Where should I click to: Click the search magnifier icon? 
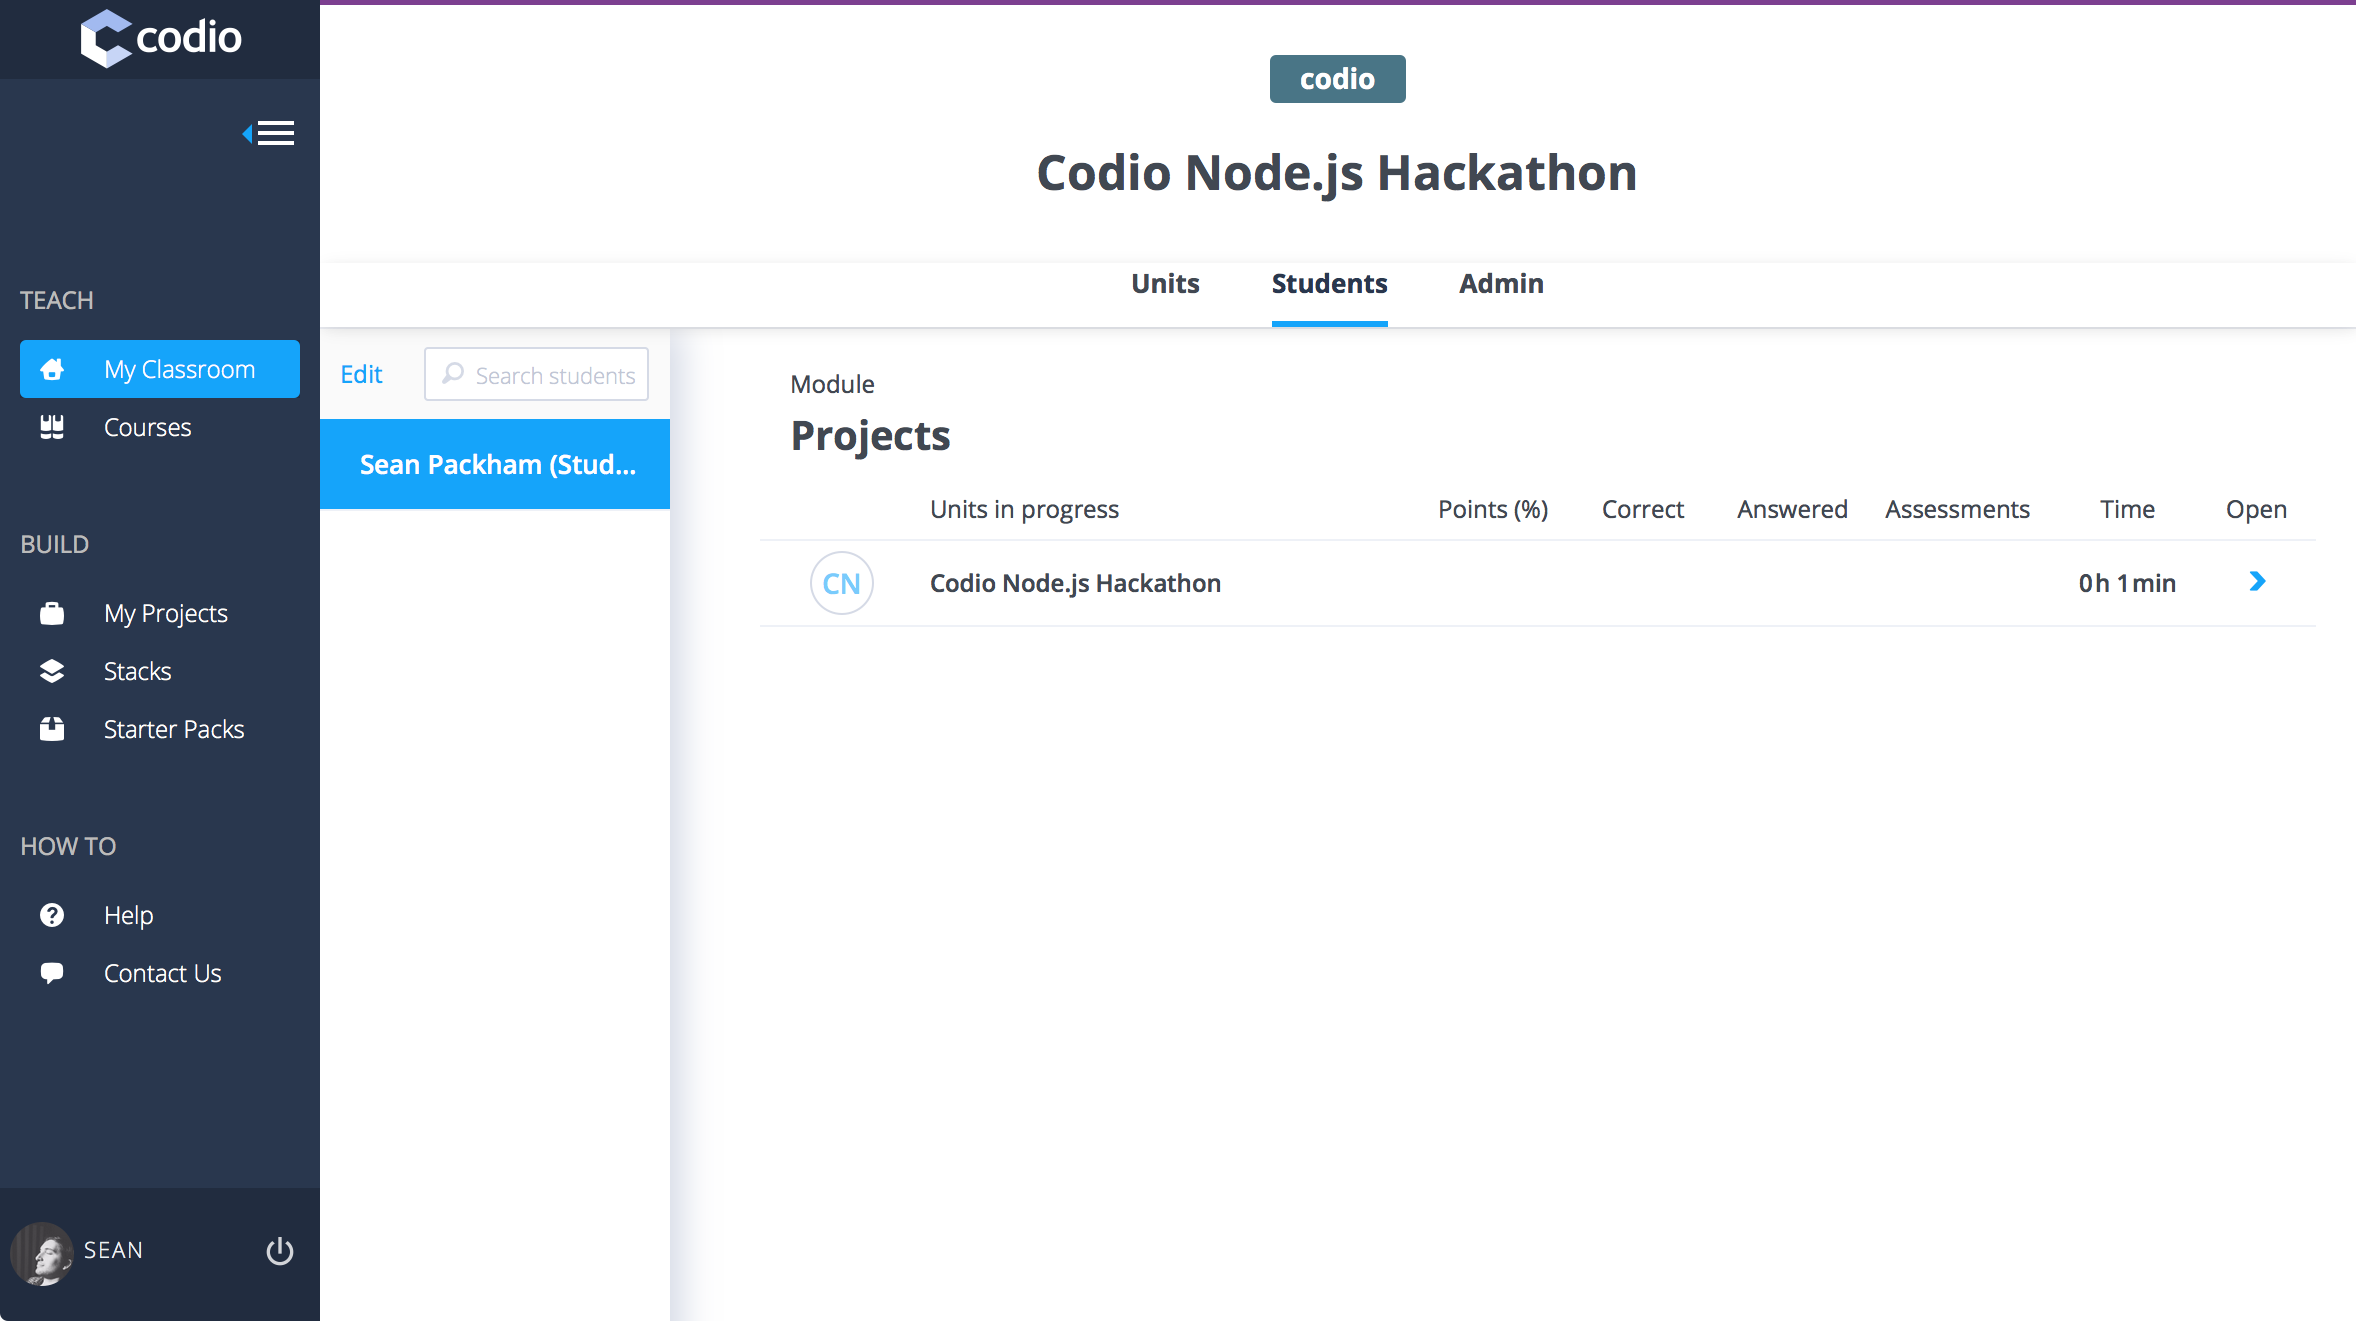(x=453, y=374)
